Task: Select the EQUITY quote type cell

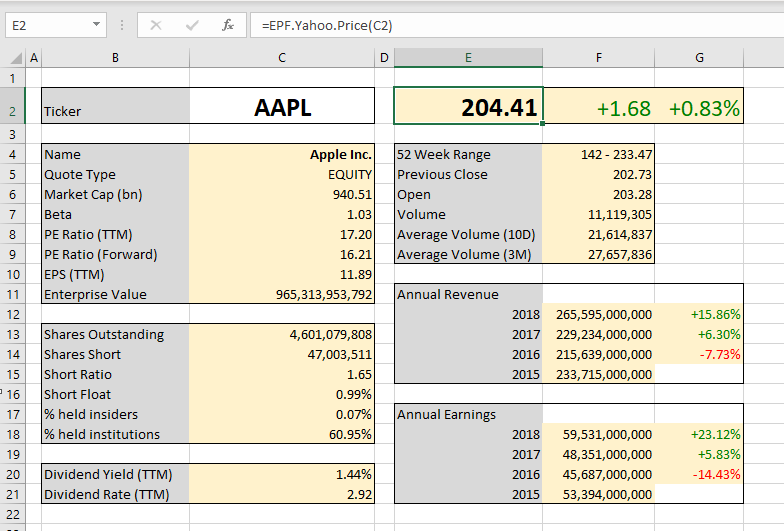Action: coord(282,174)
